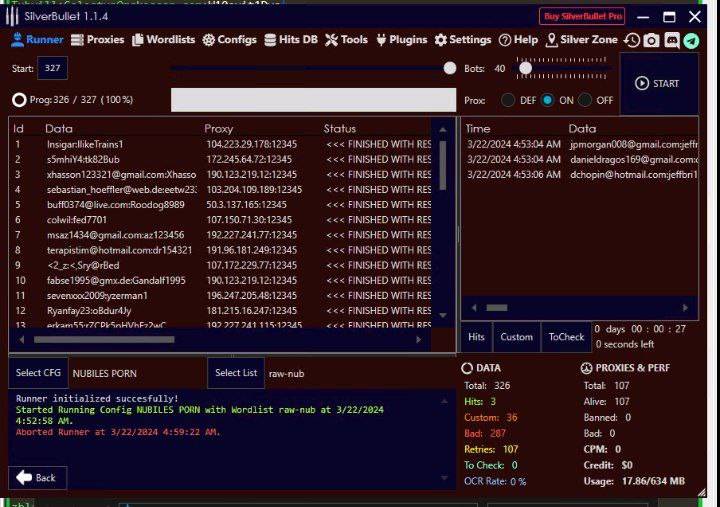This screenshot has height=507, width=720.
Task: Open the Plugins menu item
Action: coord(401,40)
